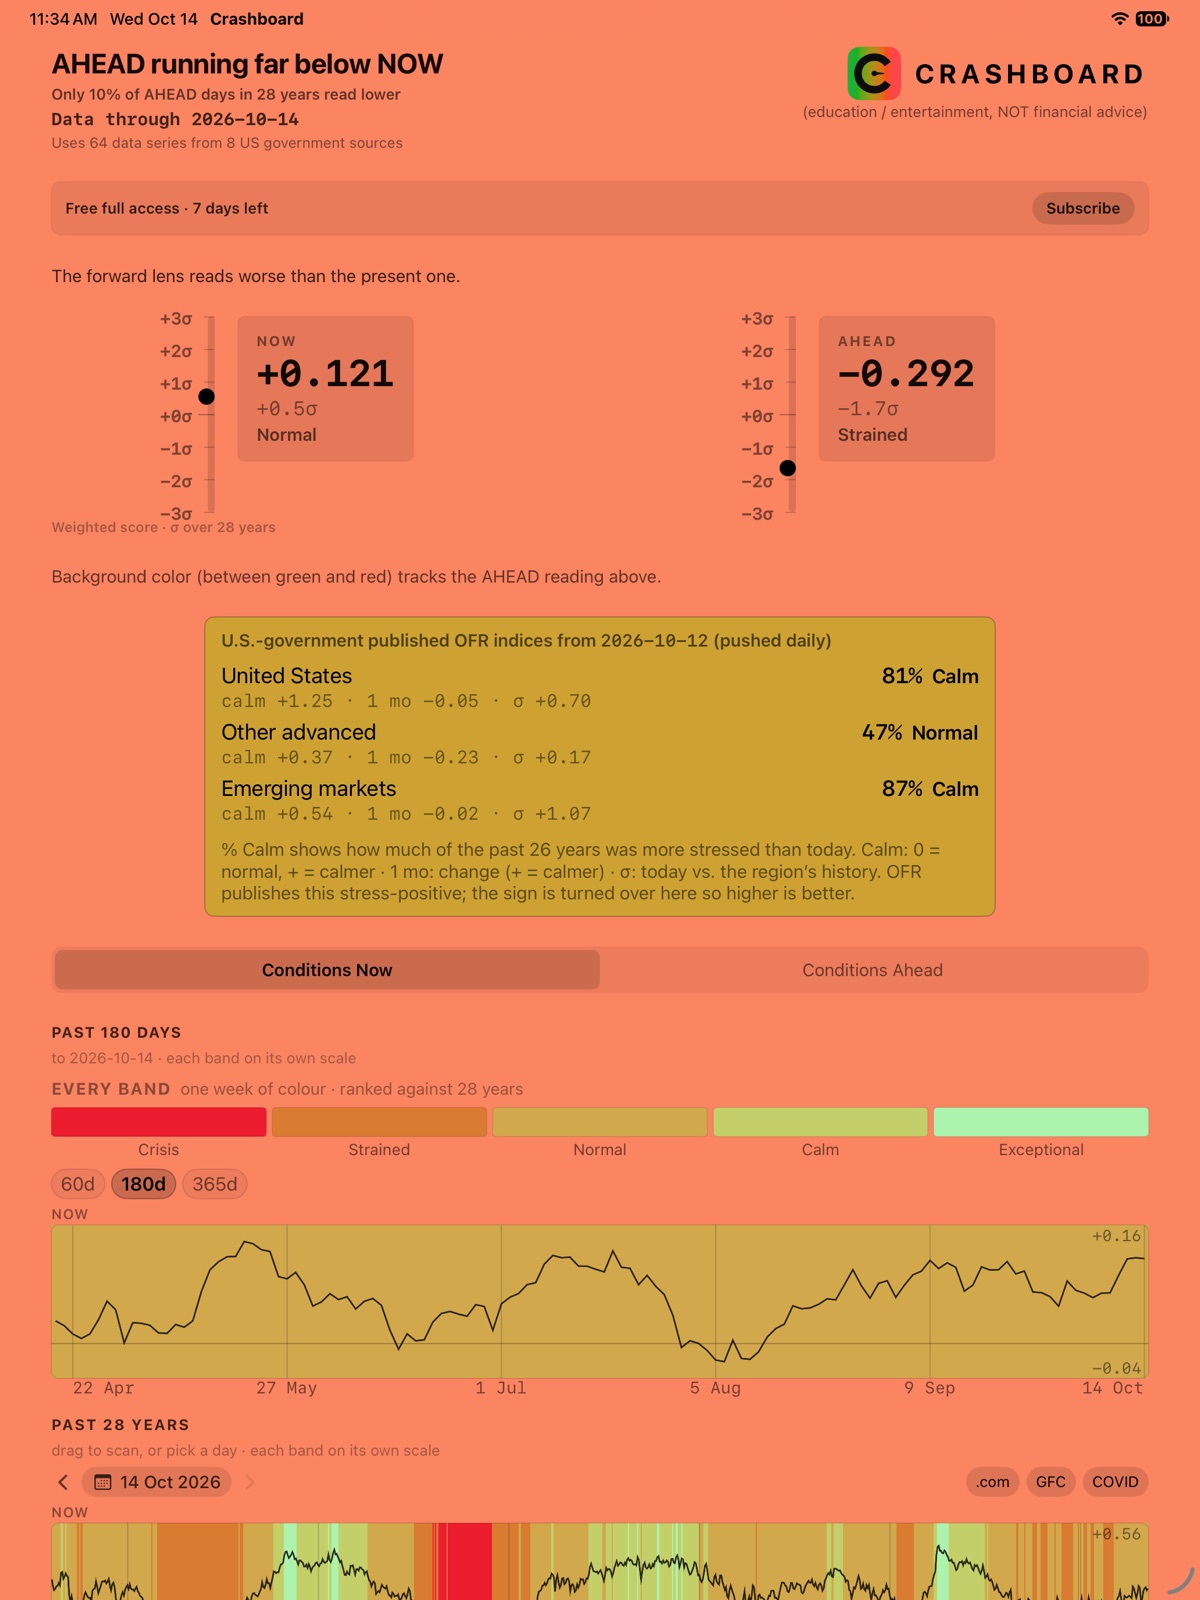Click the status bar time 11:34 AM
The width and height of the screenshot is (1200, 1600).
[x=63, y=19]
